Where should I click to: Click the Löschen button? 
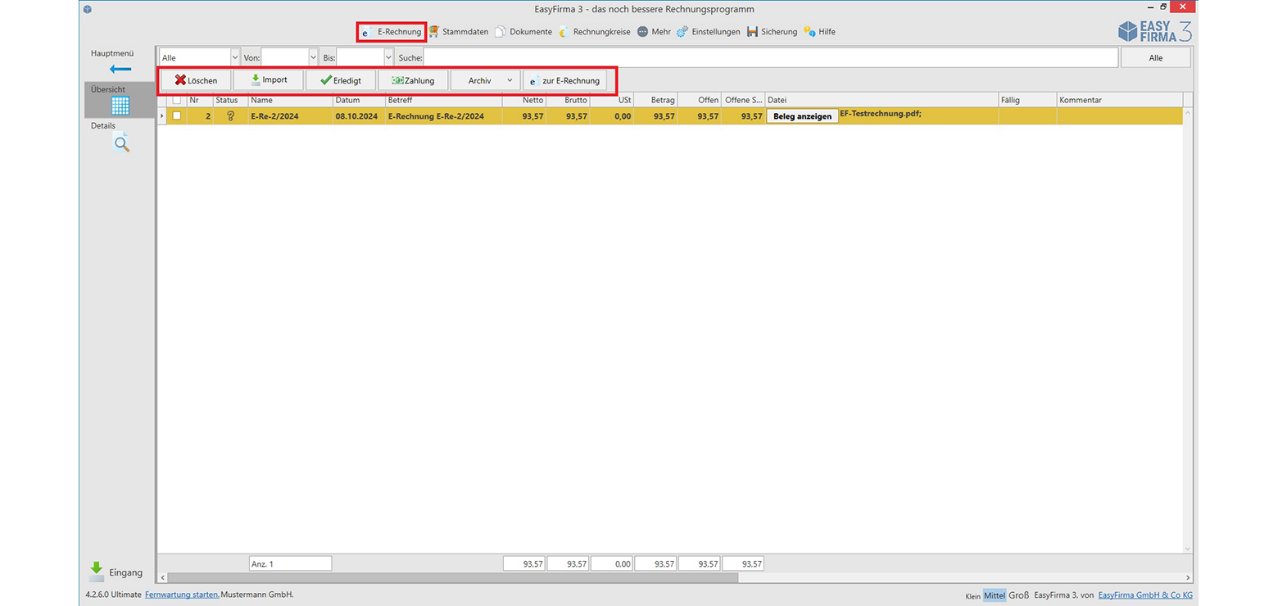coord(196,80)
